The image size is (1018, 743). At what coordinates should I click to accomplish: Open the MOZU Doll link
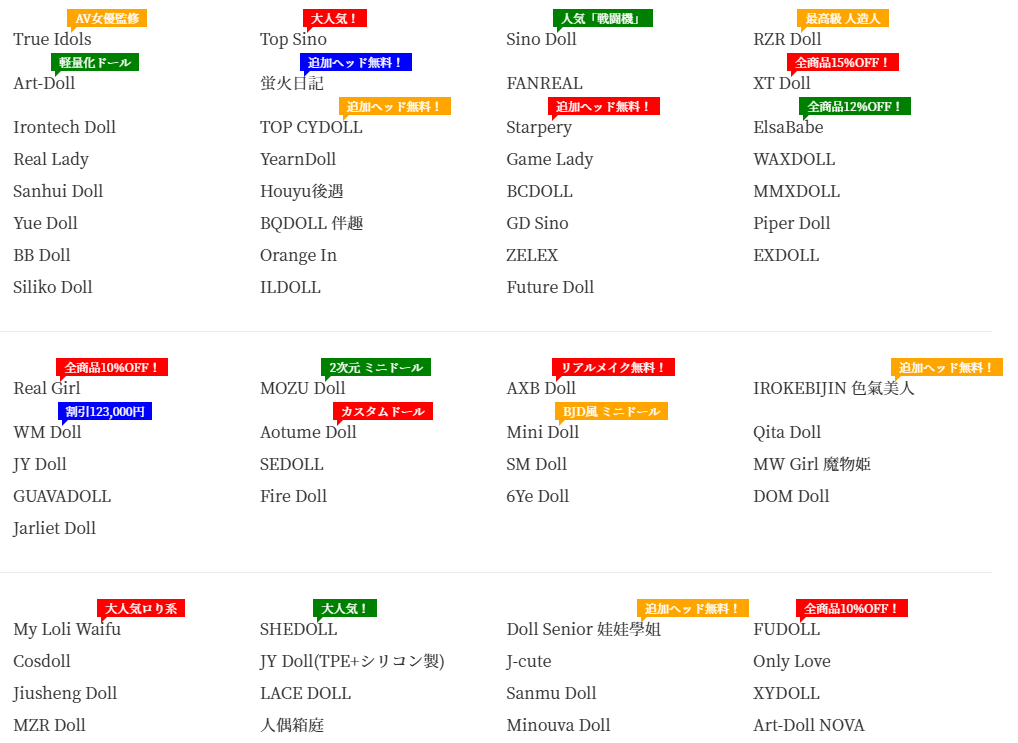(x=302, y=388)
